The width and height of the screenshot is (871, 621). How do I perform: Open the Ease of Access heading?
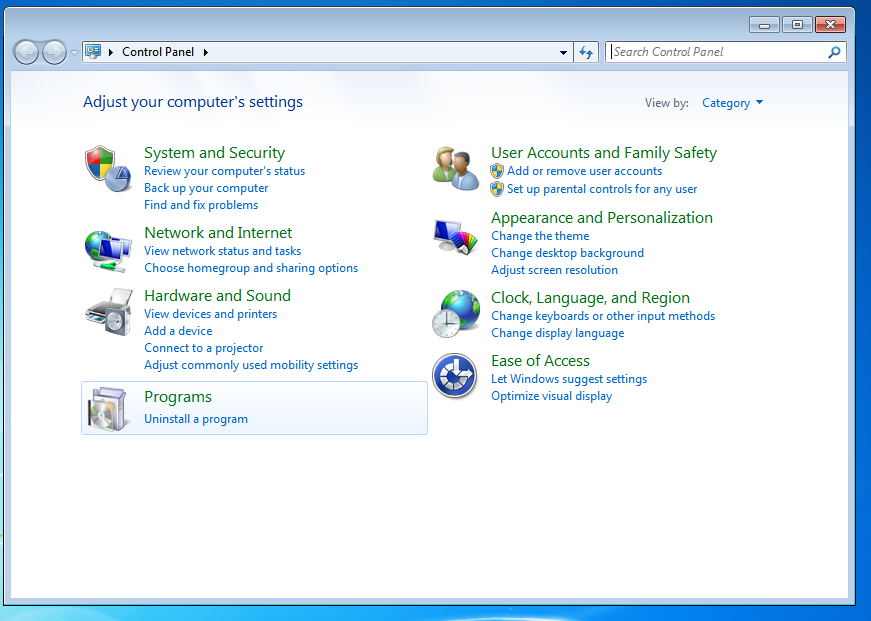pyautogui.click(x=540, y=360)
